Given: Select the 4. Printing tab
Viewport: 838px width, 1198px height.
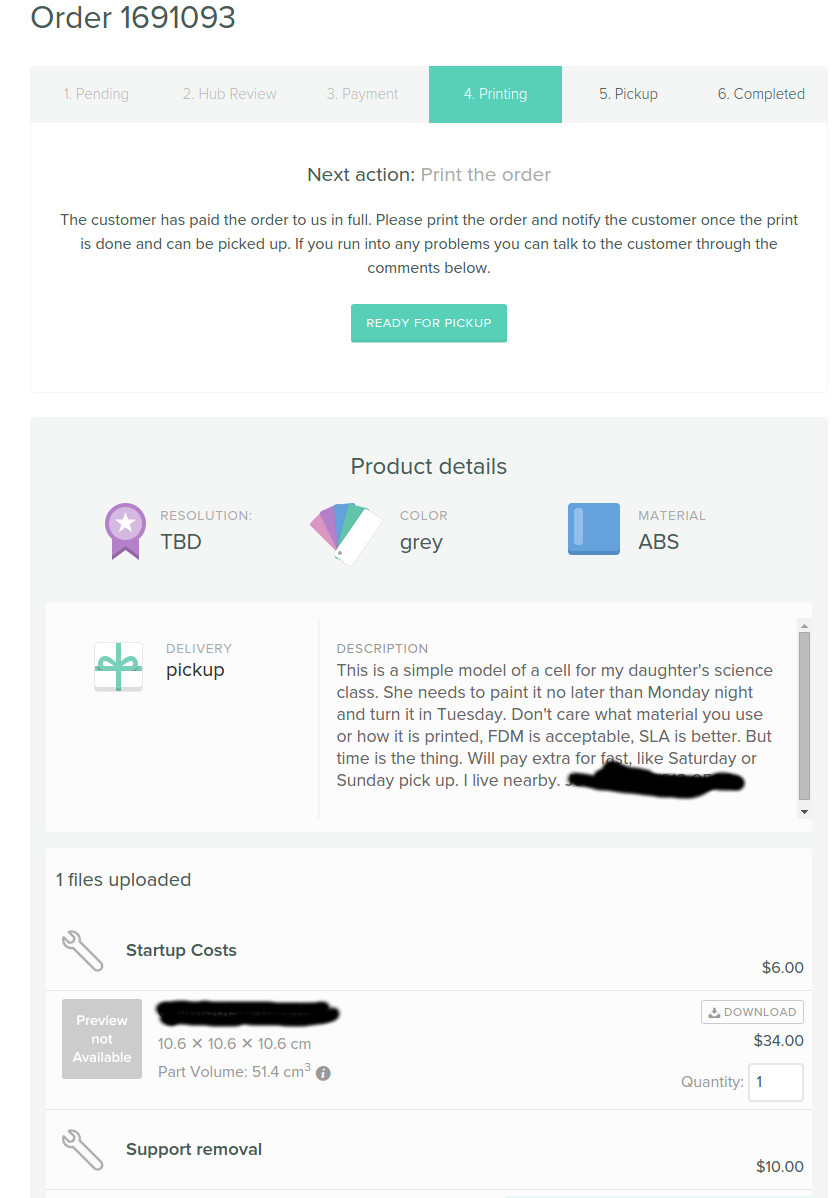Looking at the screenshot, I should [495, 94].
